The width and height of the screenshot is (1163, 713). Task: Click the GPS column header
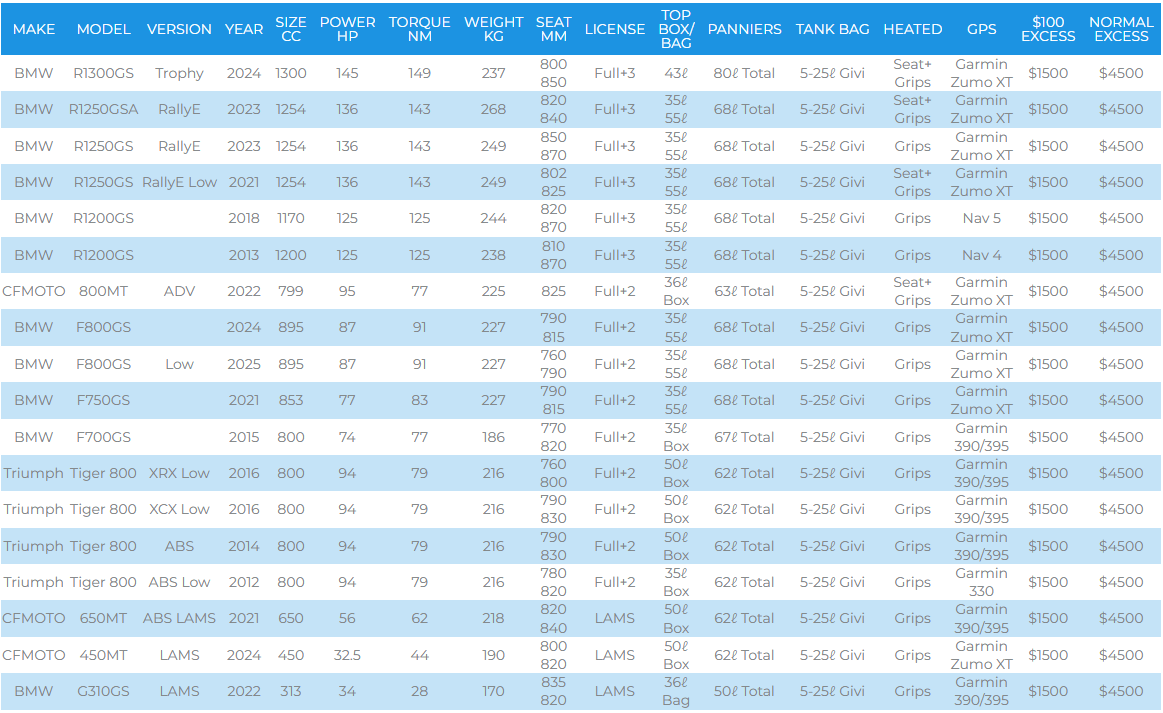[981, 29]
